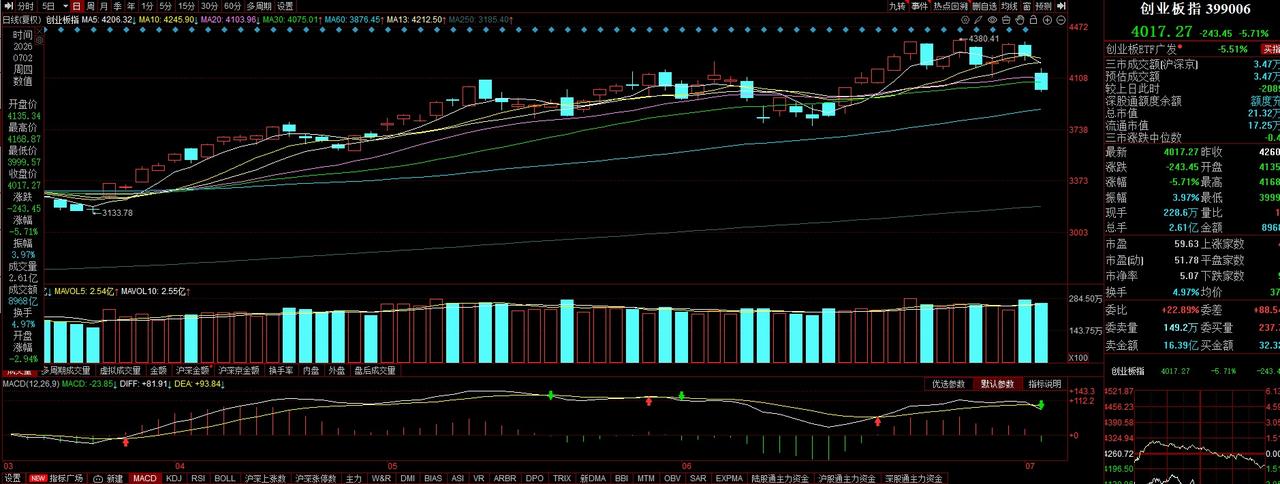The image size is (1280, 484).
Task: Open the target circle settings icon
Action: tap(965, 20)
